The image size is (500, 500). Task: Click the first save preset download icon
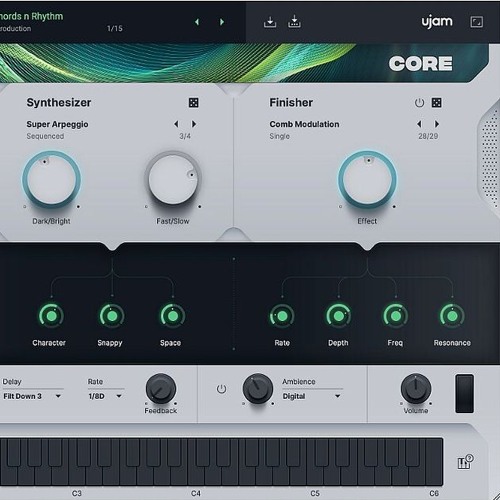point(270,22)
